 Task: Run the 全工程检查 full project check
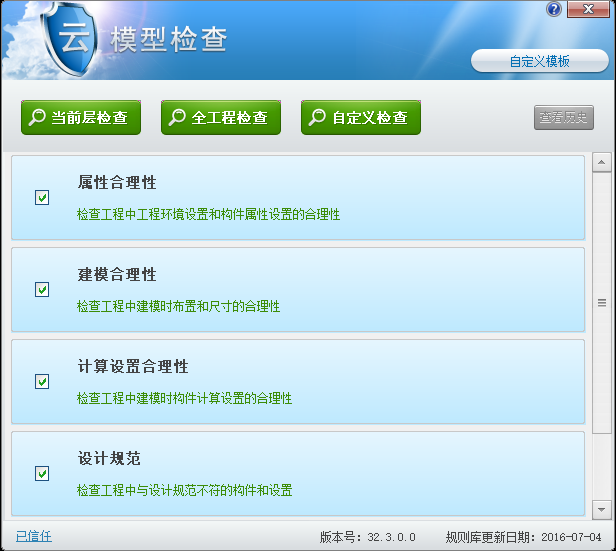(x=221, y=118)
